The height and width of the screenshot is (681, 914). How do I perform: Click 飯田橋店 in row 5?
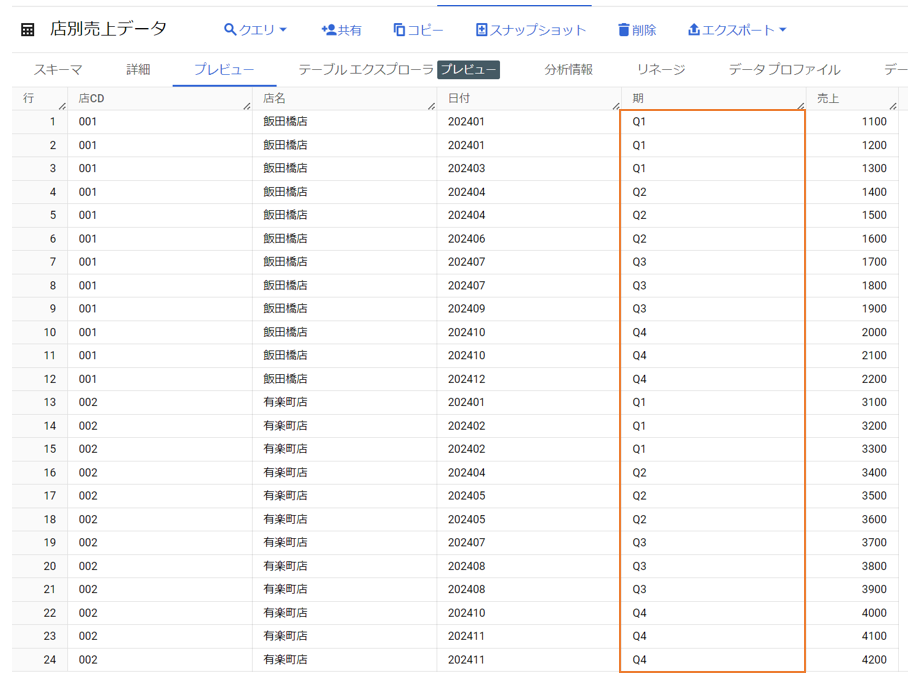click(285, 215)
